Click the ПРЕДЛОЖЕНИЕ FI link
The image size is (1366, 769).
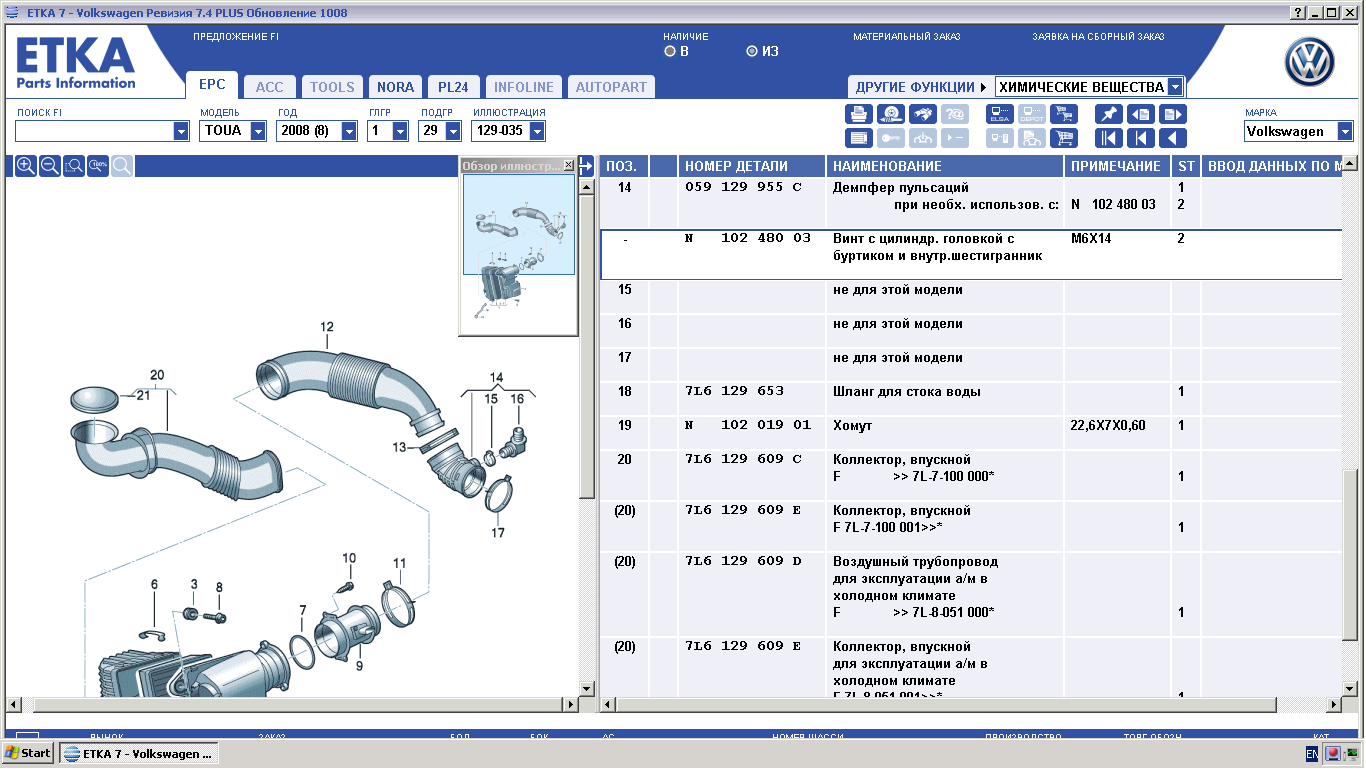236,37
